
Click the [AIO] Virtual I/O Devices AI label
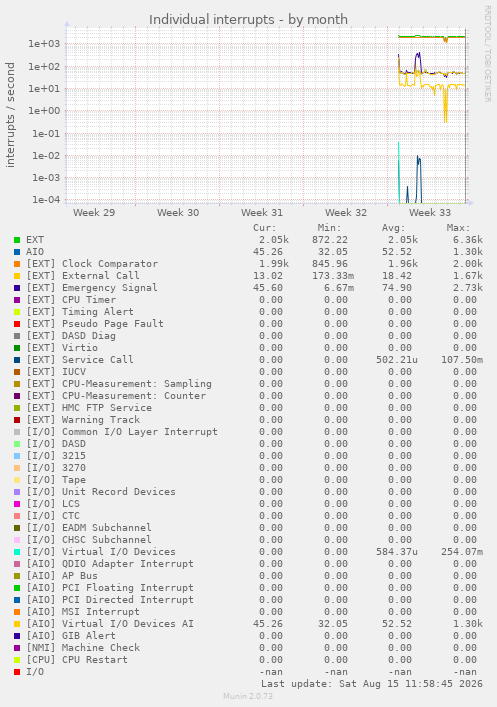pyautogui.click(x=110, y=624)
